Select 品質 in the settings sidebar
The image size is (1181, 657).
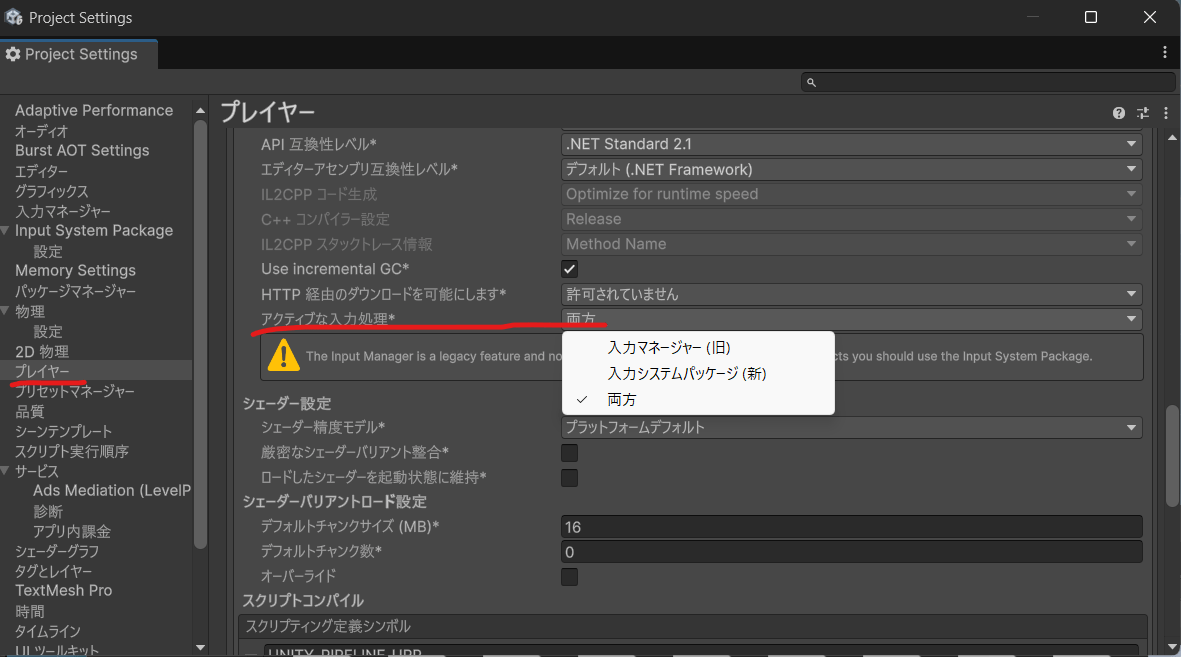(x=30, y=411)
